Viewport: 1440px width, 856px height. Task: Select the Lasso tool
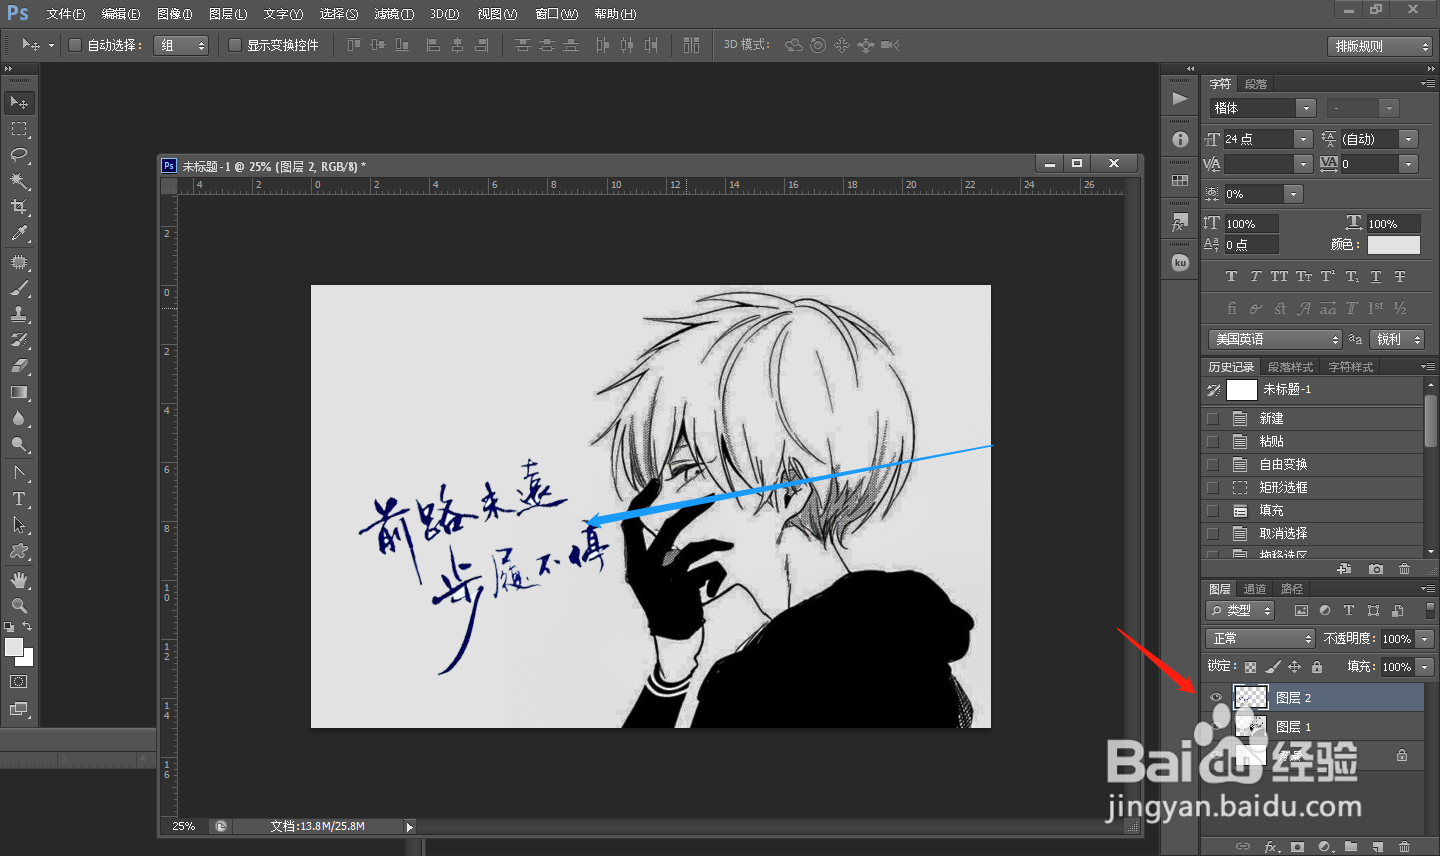pyautogui.click(x=19, y=155)
